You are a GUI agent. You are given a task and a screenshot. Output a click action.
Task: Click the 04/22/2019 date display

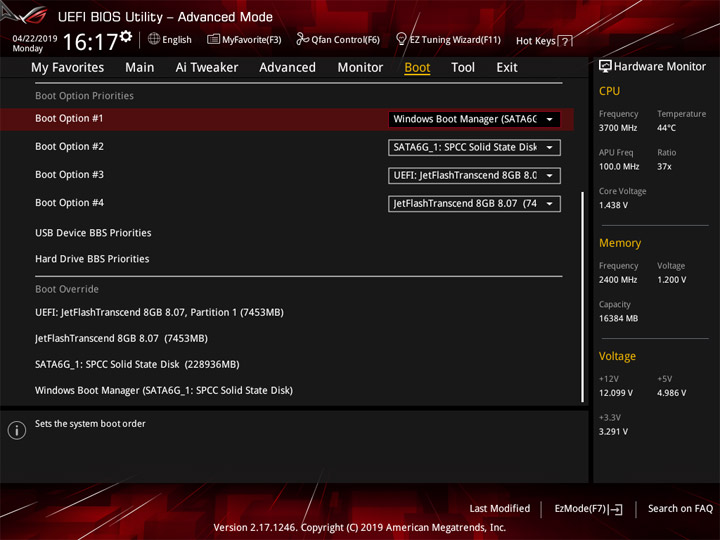click(35, 39)
